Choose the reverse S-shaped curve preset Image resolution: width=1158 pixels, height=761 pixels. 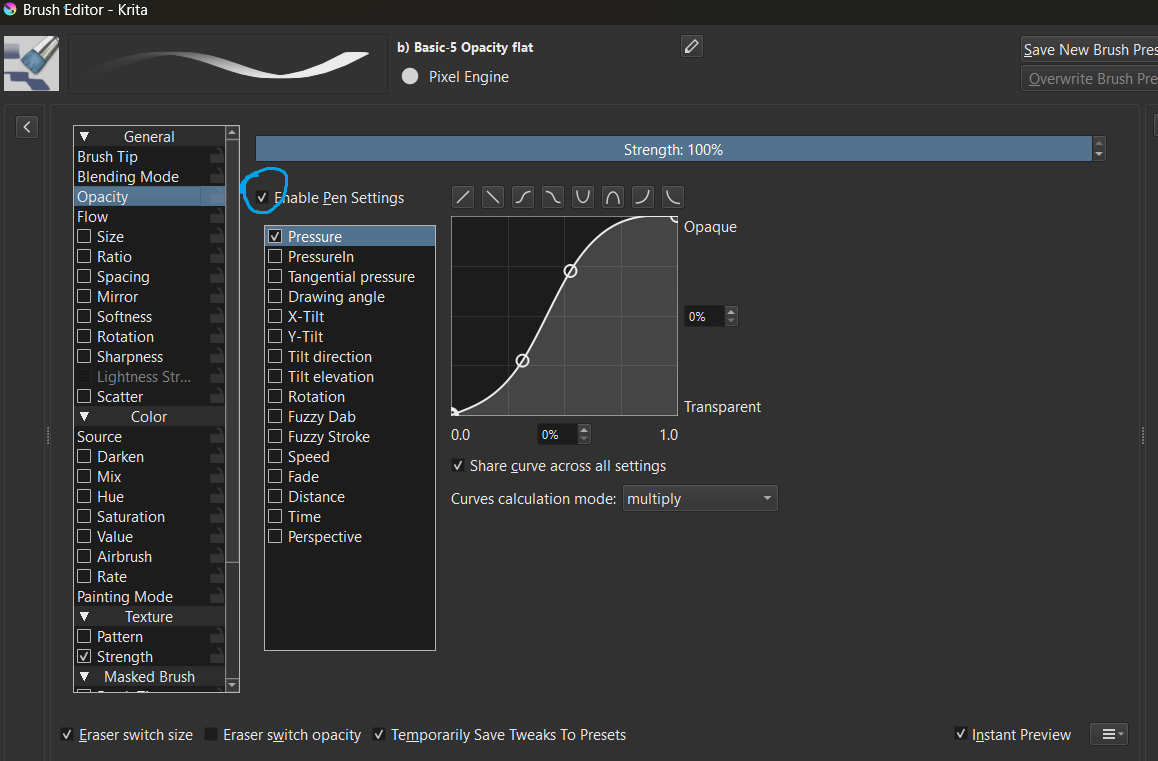(553, 197)
